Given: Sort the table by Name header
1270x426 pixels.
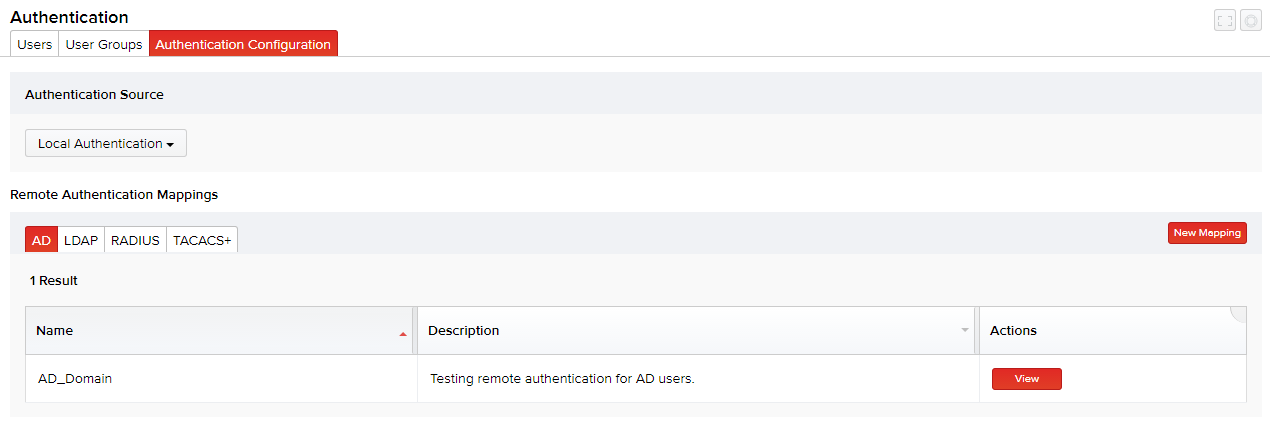Looking at the screenshot, I should [55, 331].
